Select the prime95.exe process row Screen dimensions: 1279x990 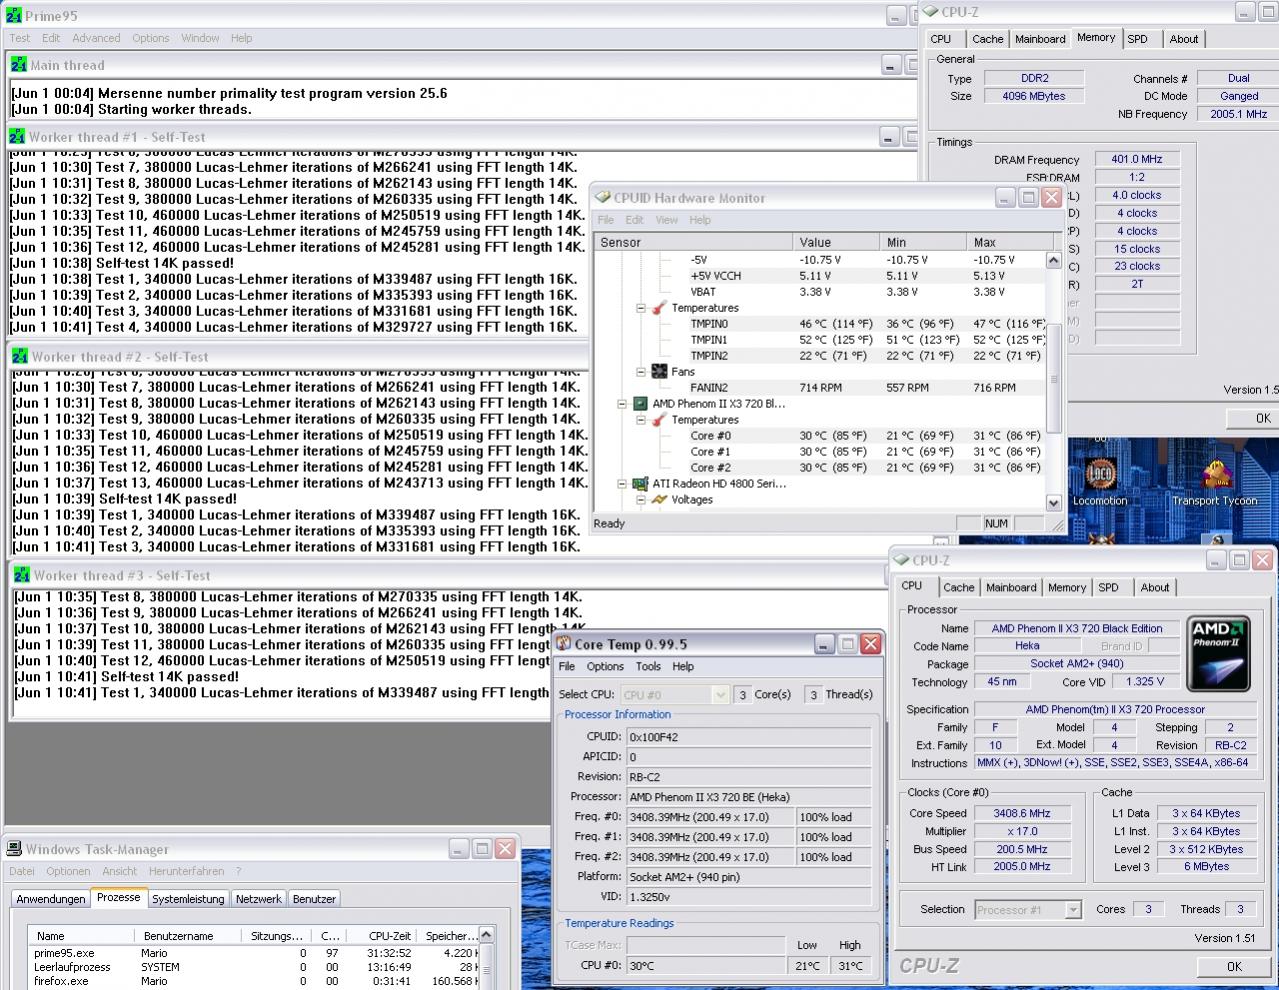pyautogui.click(x=254, y=953)
